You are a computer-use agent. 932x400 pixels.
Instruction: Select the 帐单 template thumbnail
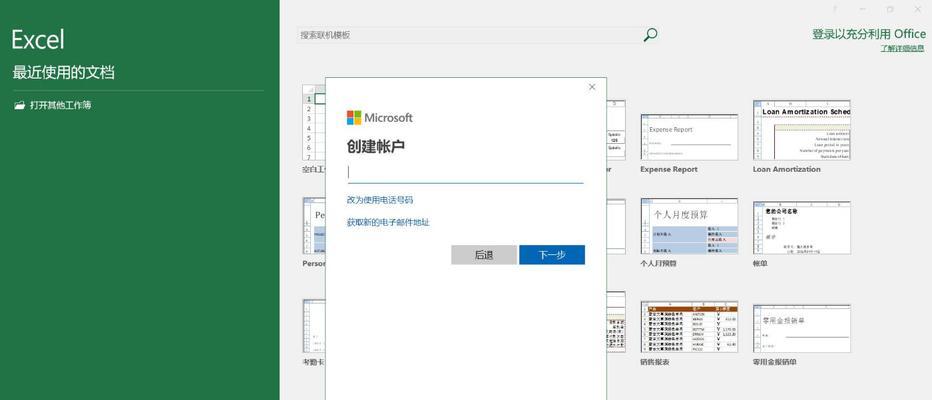click(x=801, y=228)
